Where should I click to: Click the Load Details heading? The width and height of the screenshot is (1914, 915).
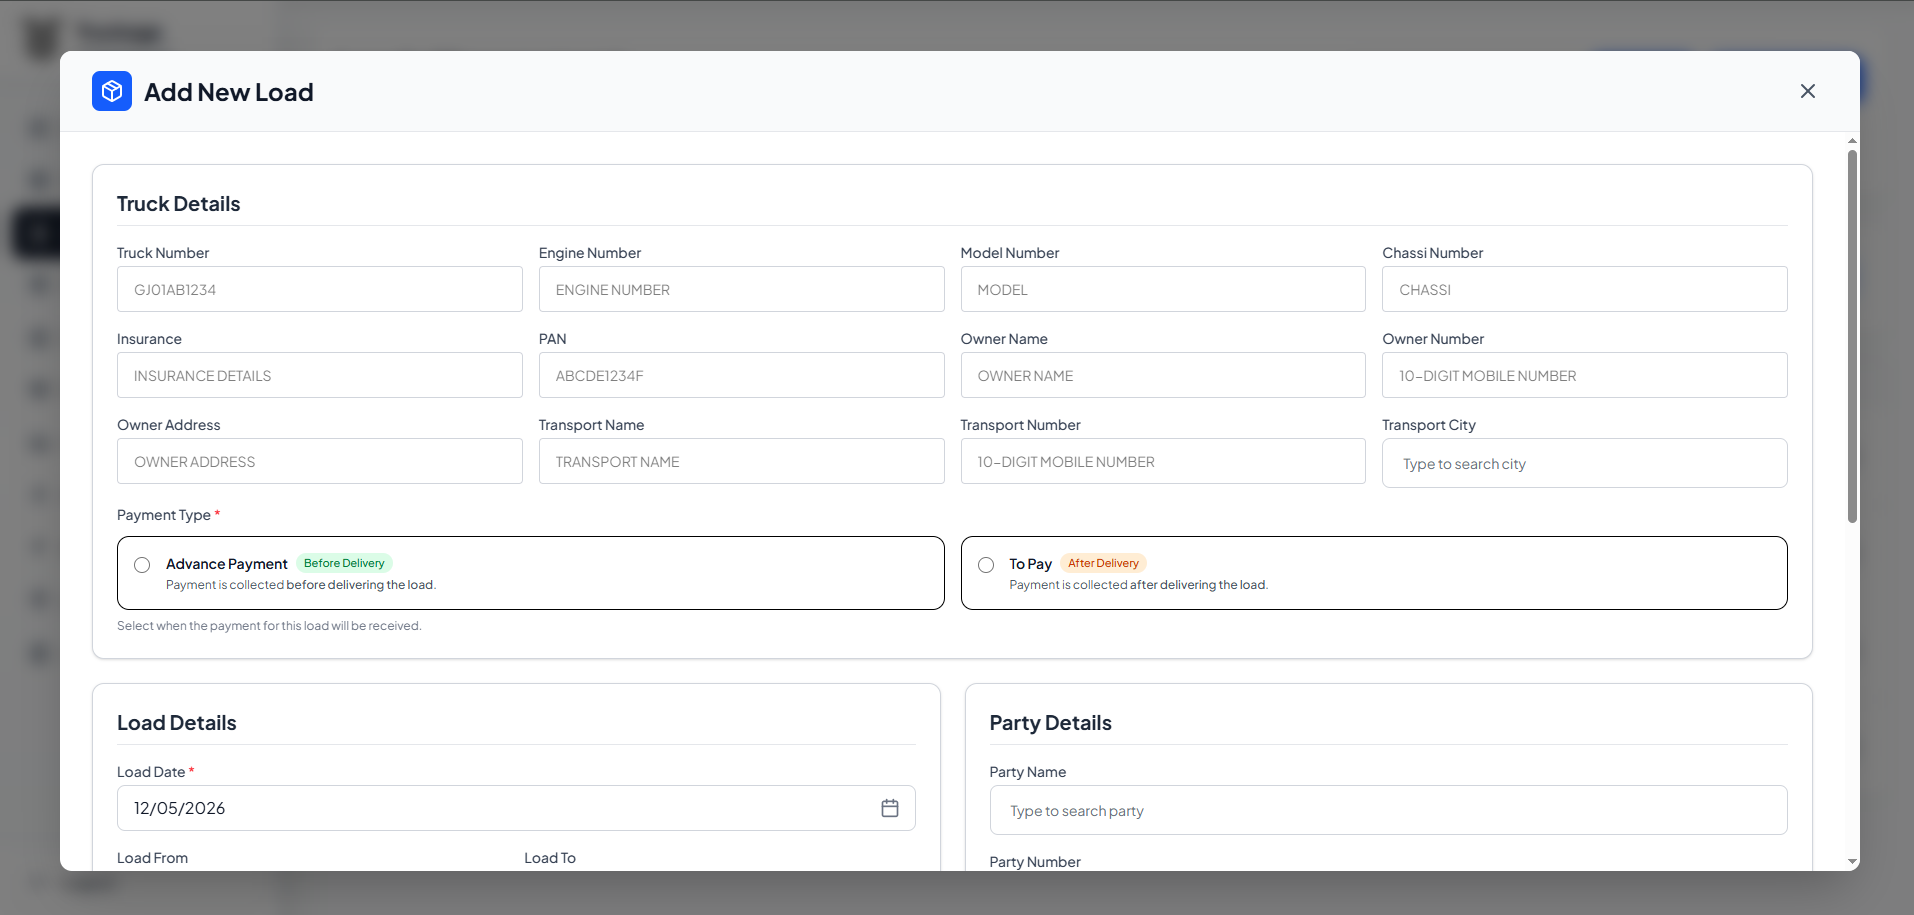(177, 723)
